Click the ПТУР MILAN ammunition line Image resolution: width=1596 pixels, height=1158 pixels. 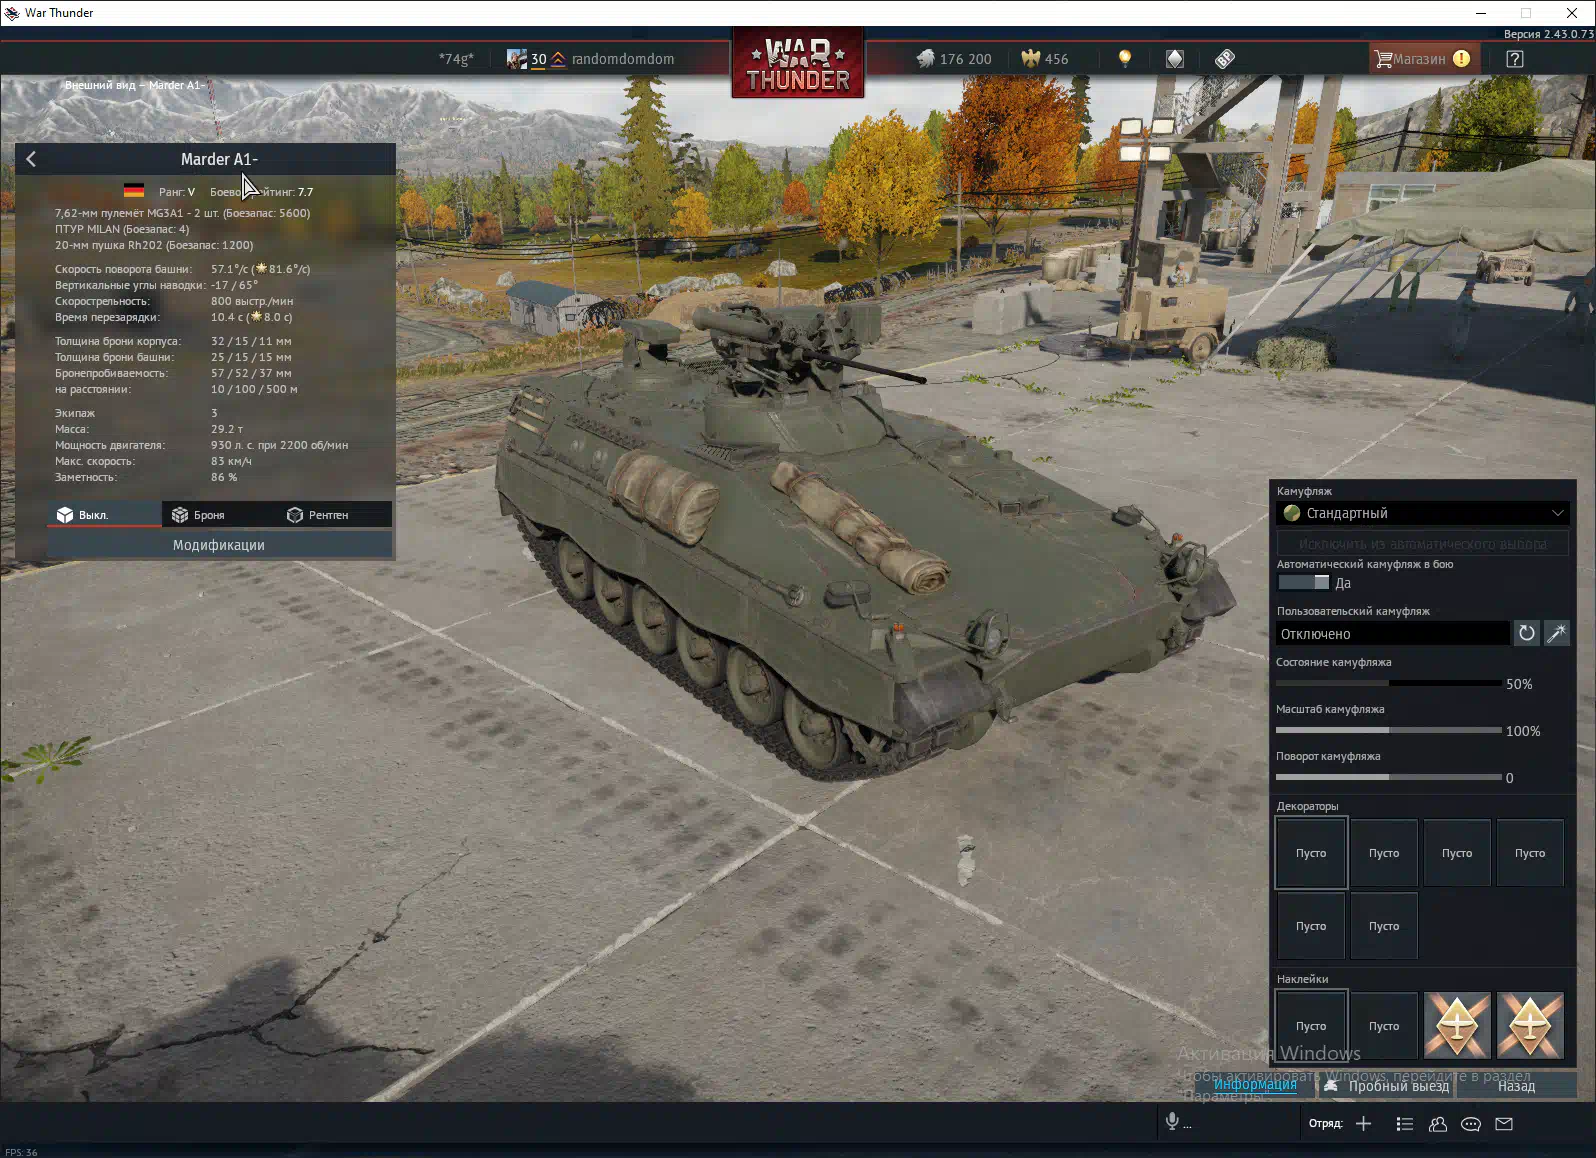pyautogui.click(x=122, y=229)
